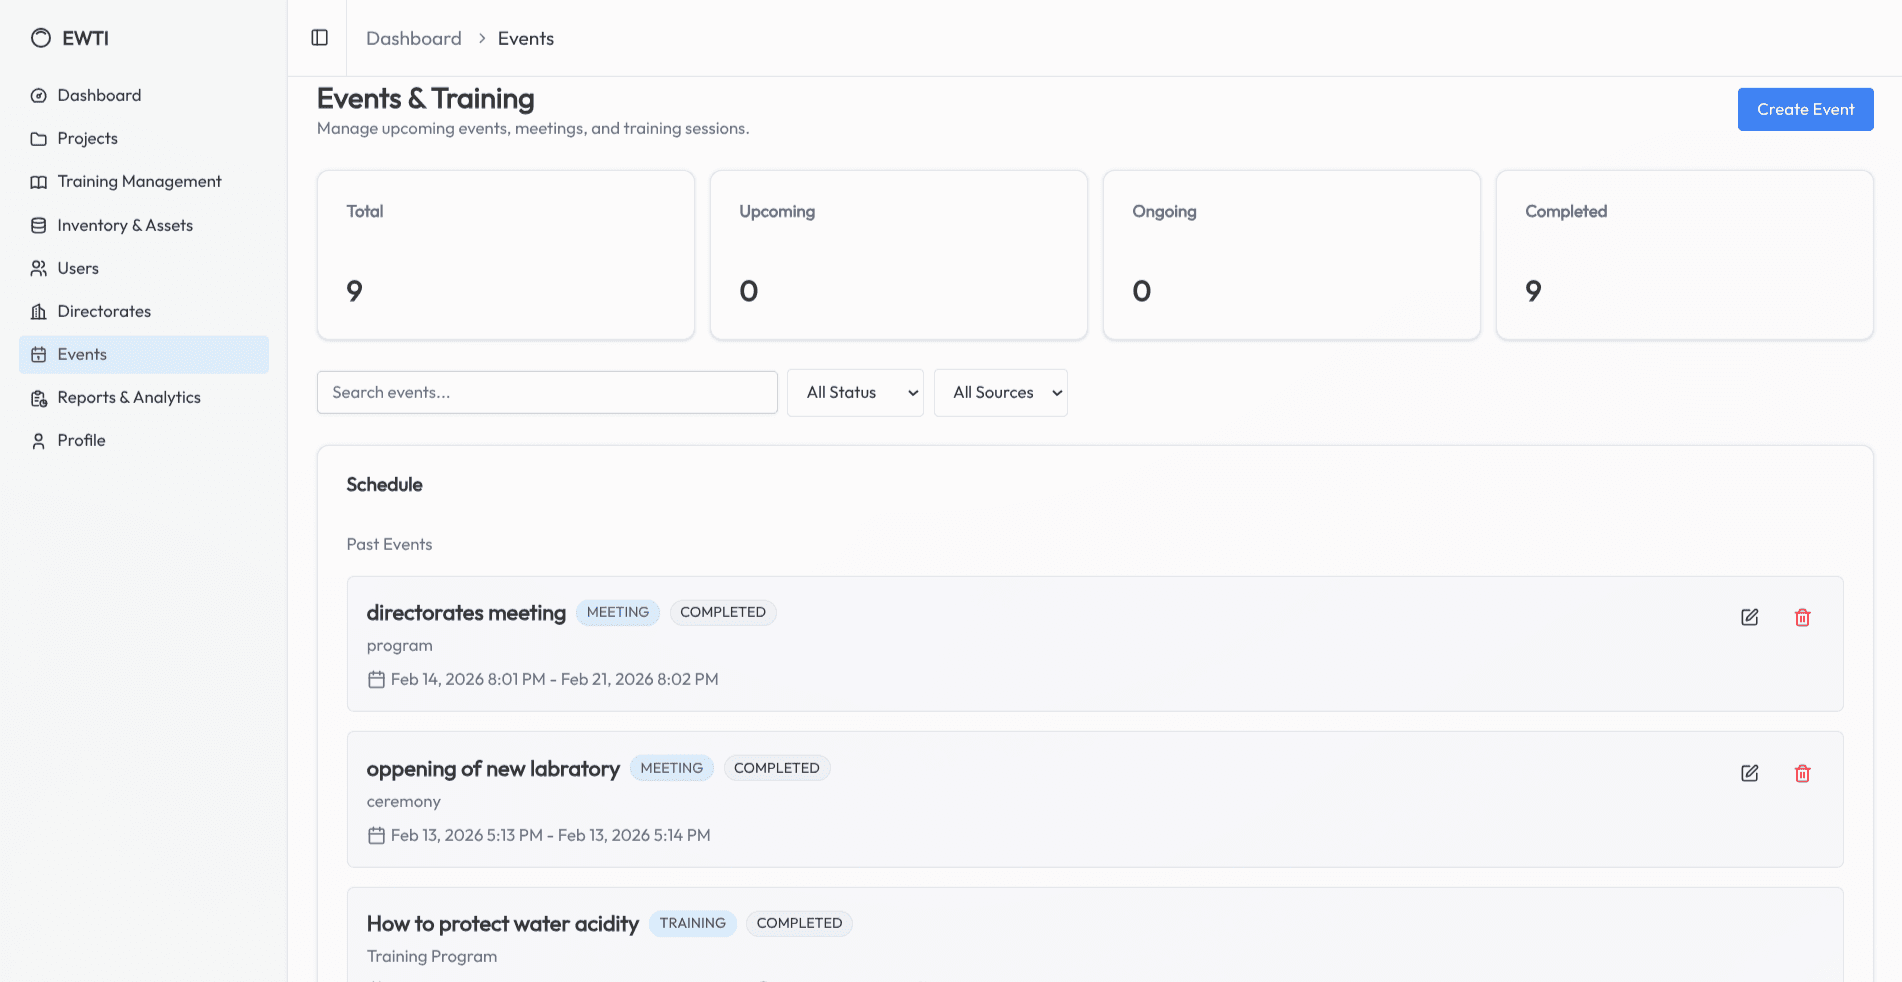Screen dimensions: 1902x982
Task: Open the All Sources dropdown
Action: point(1000,393)
